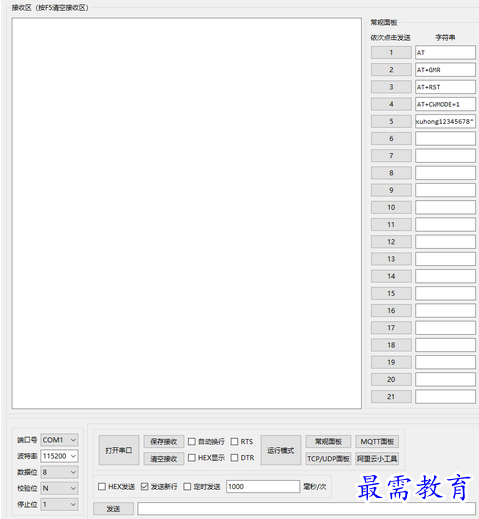Viewport: 479px width, 519px height.
Task: Click the 1000 interval field
Action: tap(263, 486)
